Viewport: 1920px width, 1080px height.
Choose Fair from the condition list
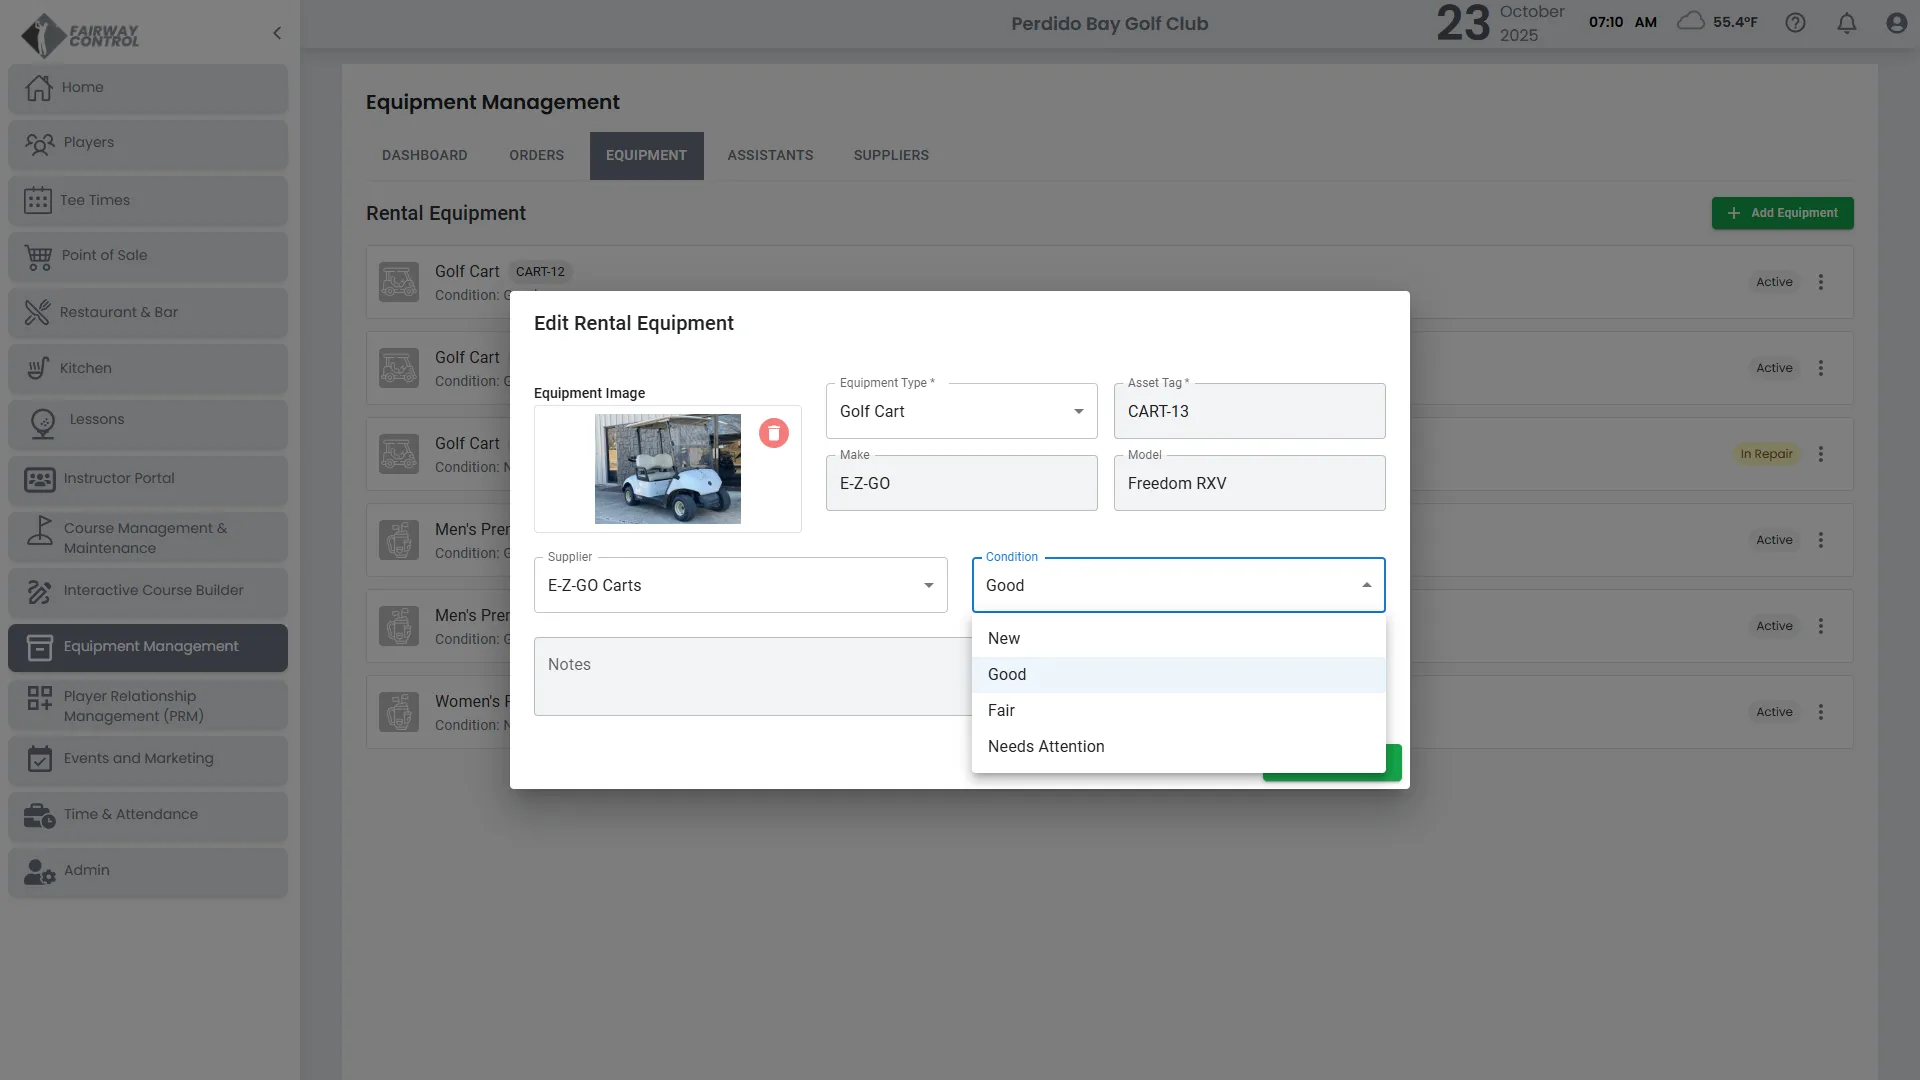[1001, 710]
